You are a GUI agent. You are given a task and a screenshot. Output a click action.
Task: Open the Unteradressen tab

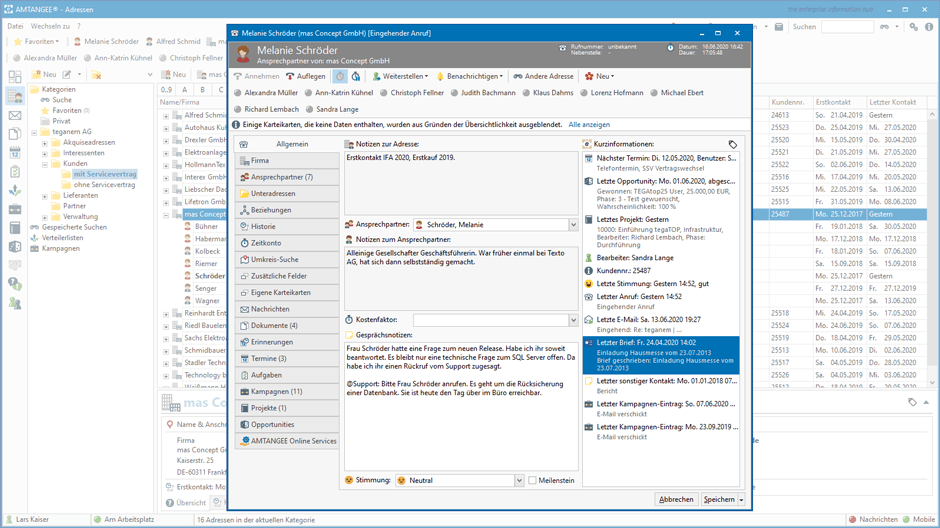point(287,194)
